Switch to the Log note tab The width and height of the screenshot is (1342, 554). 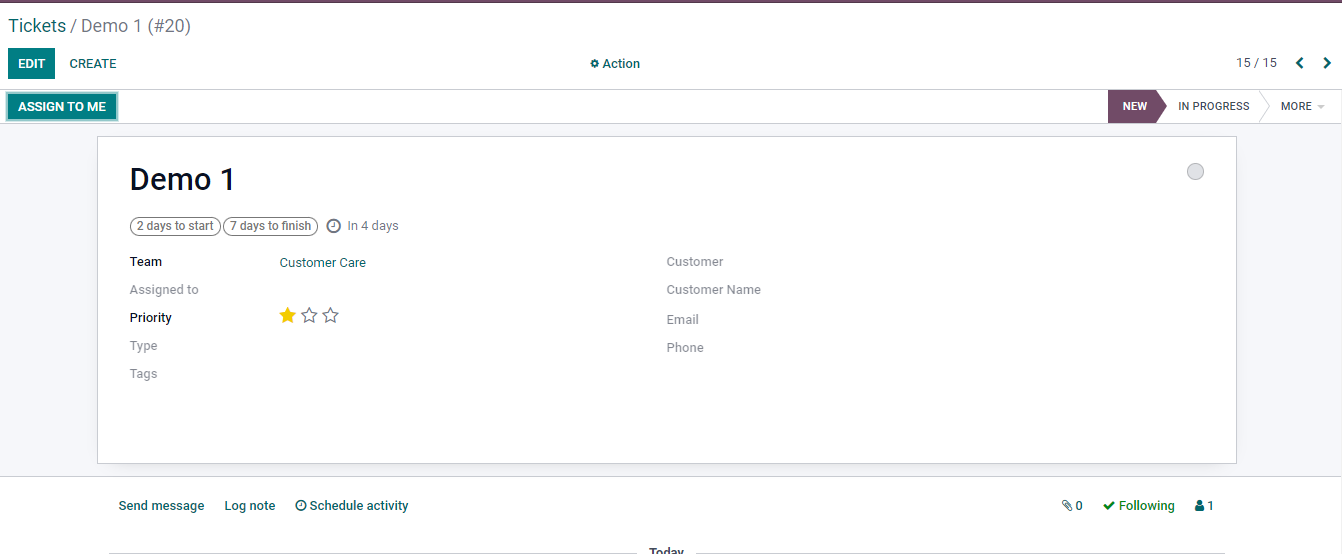250,506
